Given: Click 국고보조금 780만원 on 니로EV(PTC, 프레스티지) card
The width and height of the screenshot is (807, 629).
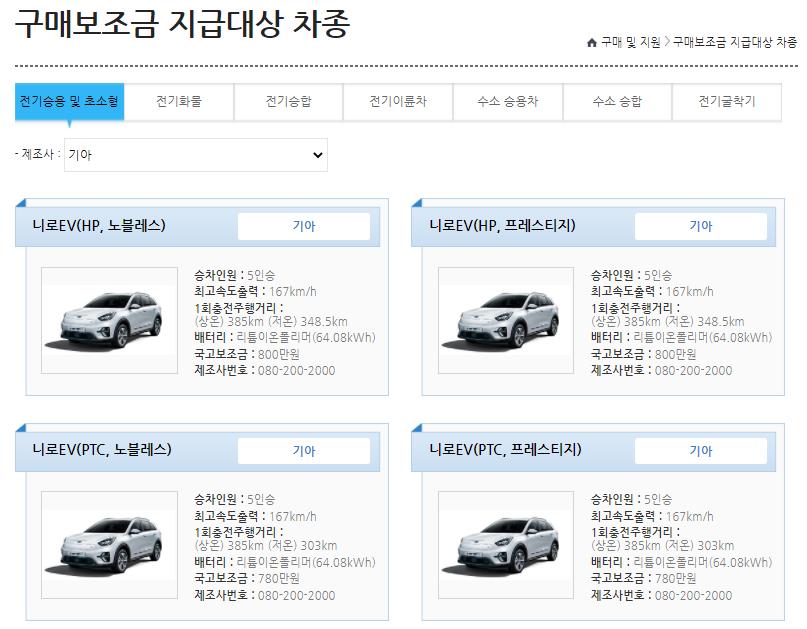Looking at the screenshot, I should pyautogui.click(x=643, y=579).
